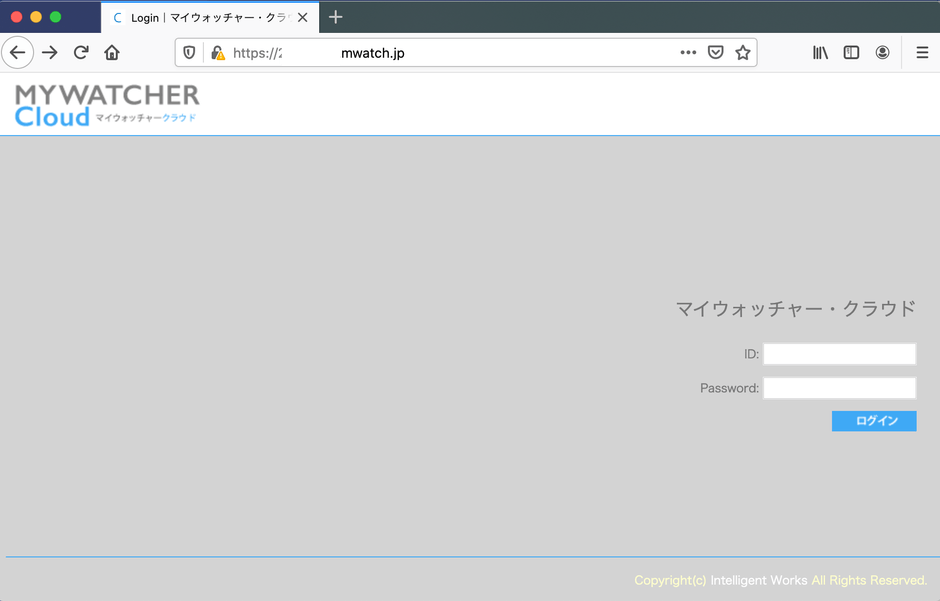940x601 pixels.
Task: Click the Firefox tracking protection shield icon
Action: pos(188,52)
